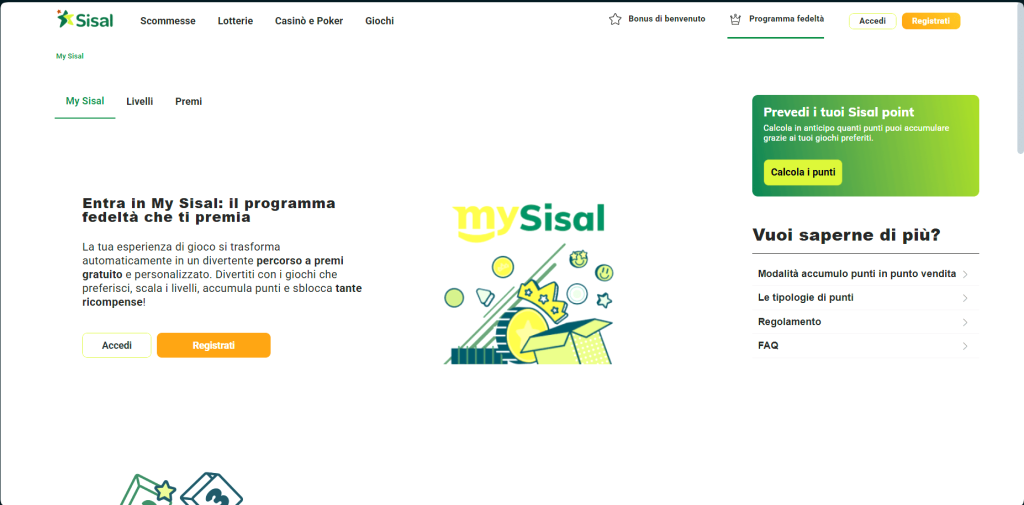Click Accedi button in the header

[x=872, y=21]
